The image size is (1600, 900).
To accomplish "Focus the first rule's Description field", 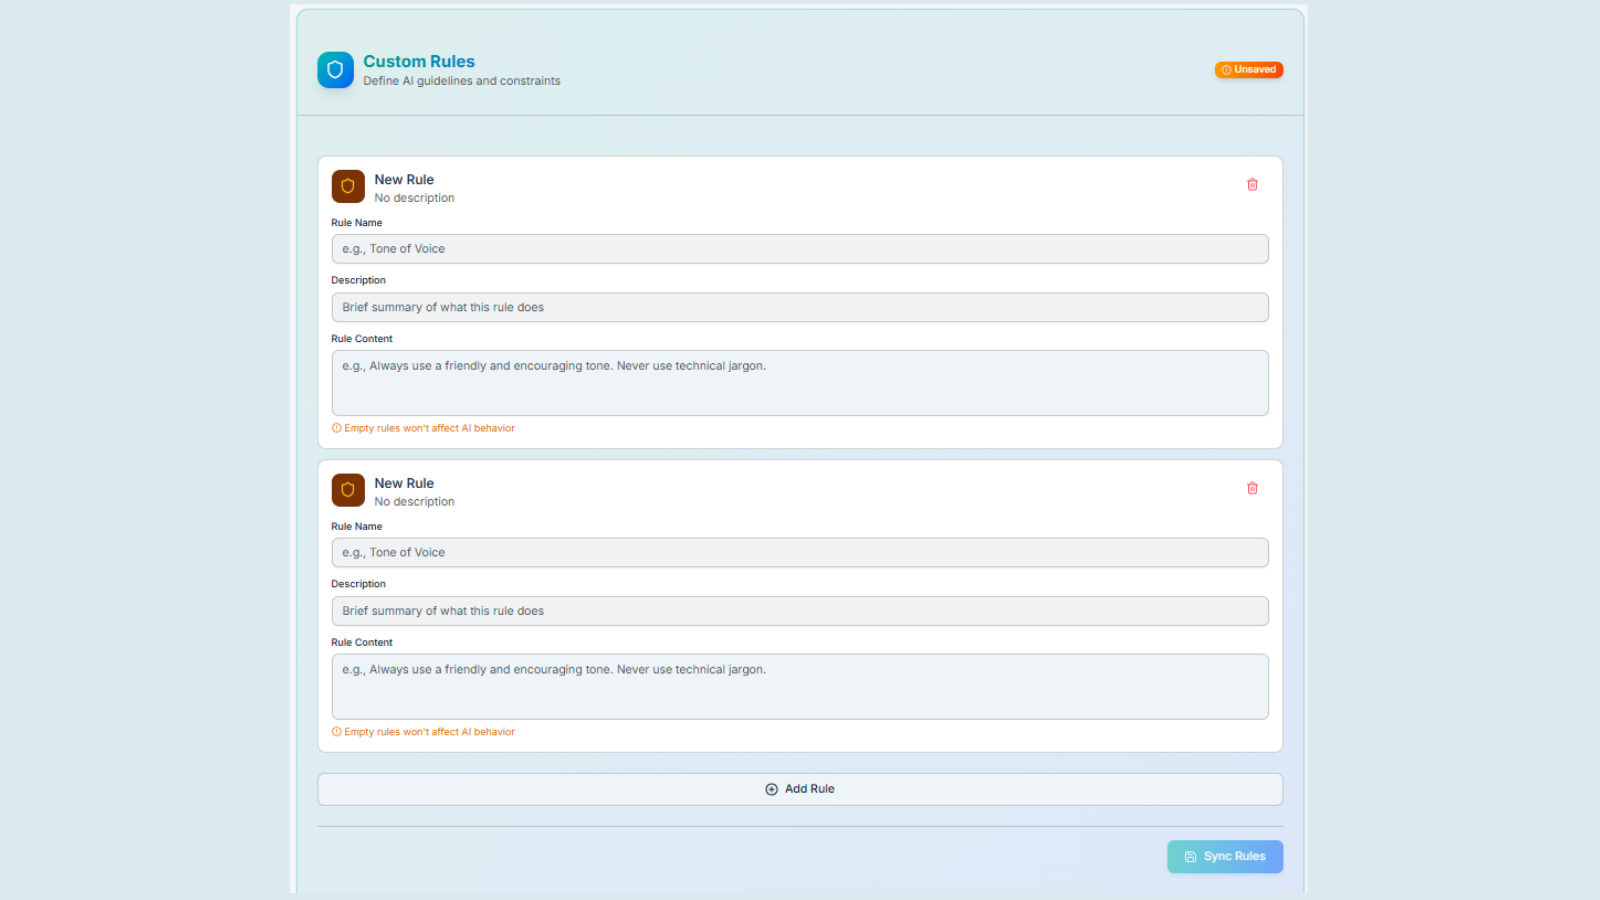I will coord(799,307).
